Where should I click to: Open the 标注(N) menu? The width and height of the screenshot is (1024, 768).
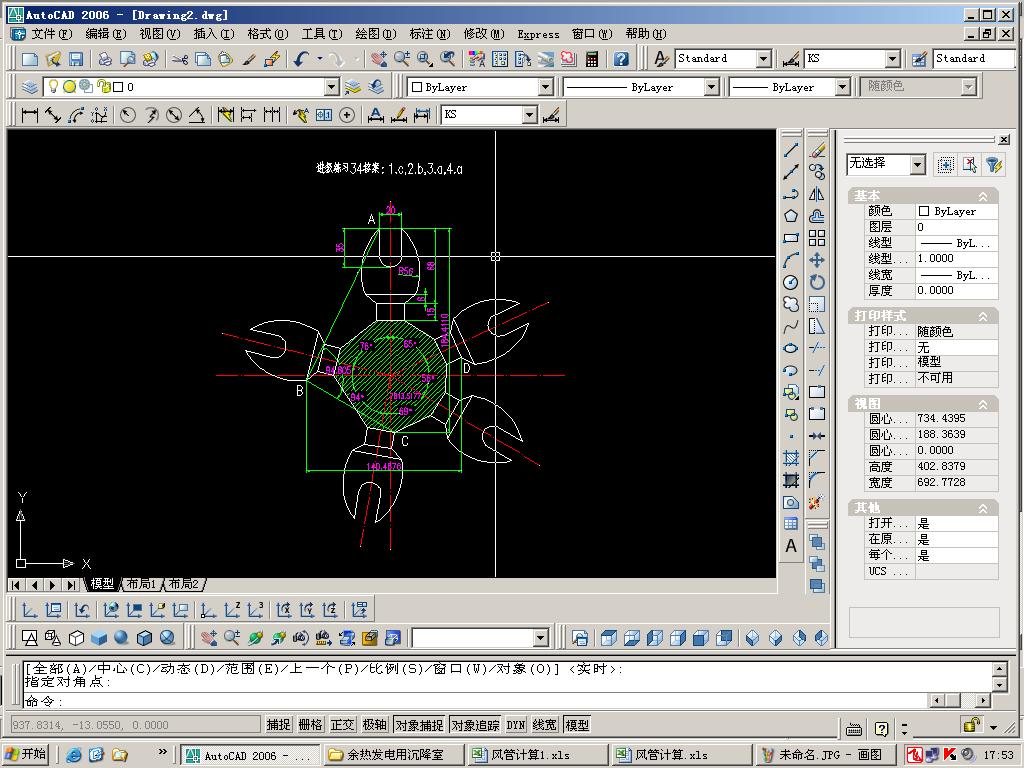point(430,34)
